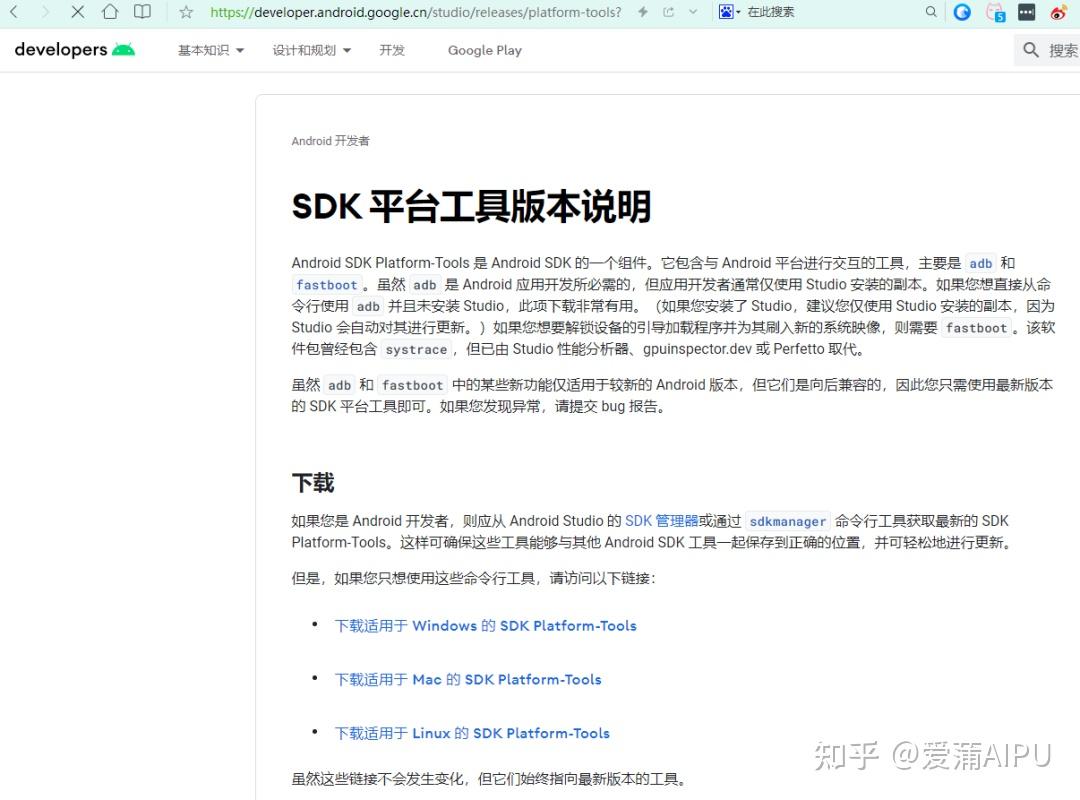Click the browser home icon

tap(110, 12)
